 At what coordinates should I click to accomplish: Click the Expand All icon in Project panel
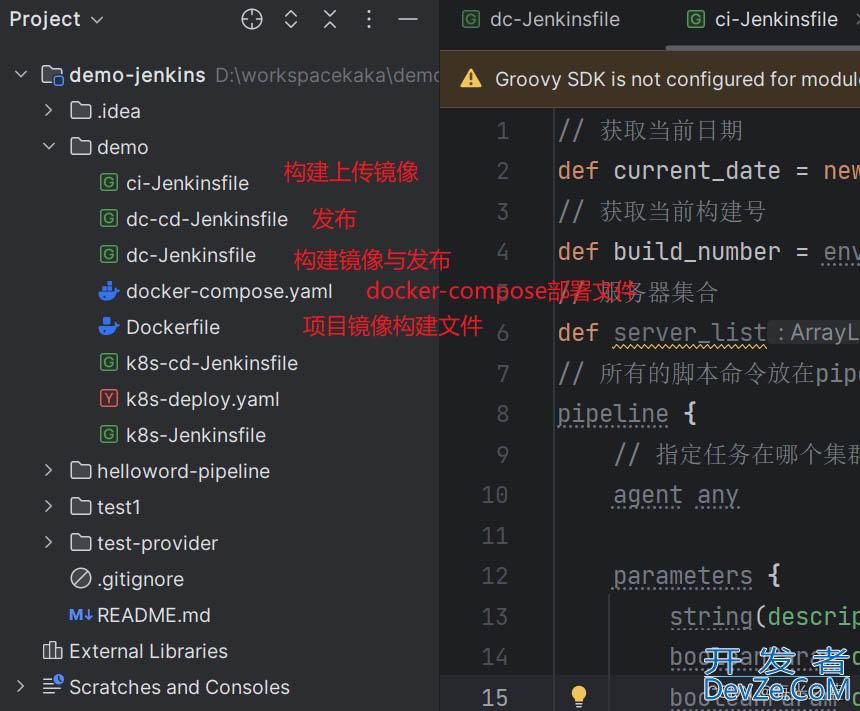click(291, 19)
